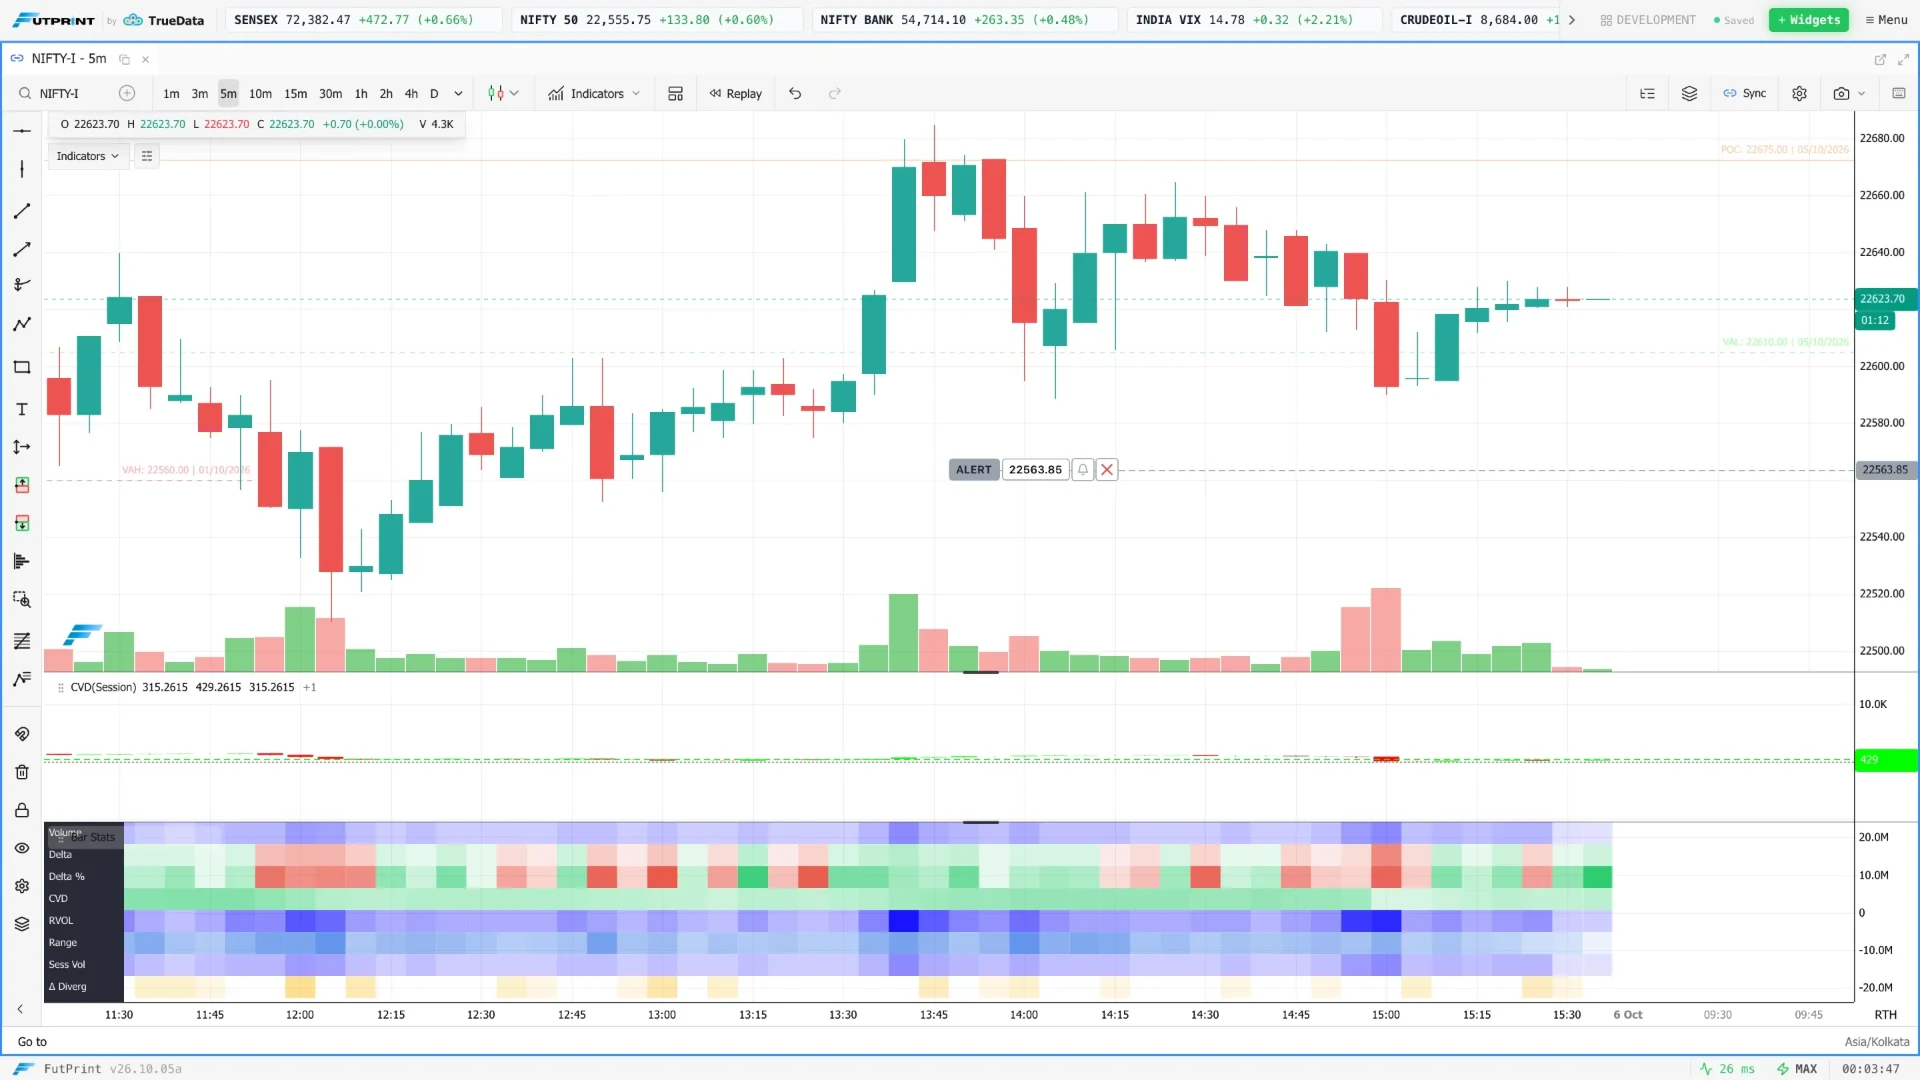Select the long position tool

click(x=22, y=485)
